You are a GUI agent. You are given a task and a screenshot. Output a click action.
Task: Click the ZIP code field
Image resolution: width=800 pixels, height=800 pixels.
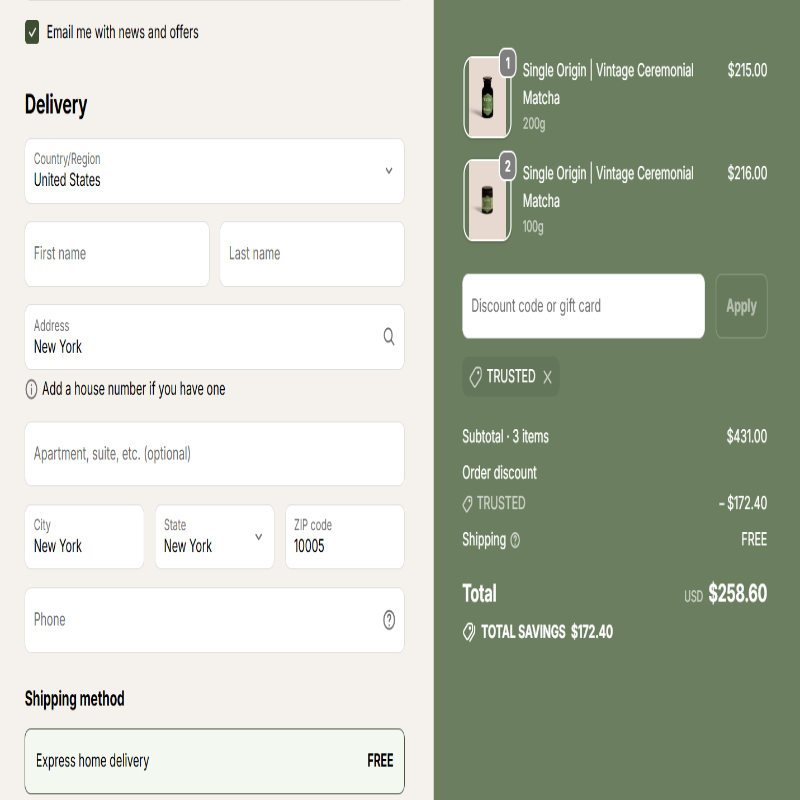point(344,537)
